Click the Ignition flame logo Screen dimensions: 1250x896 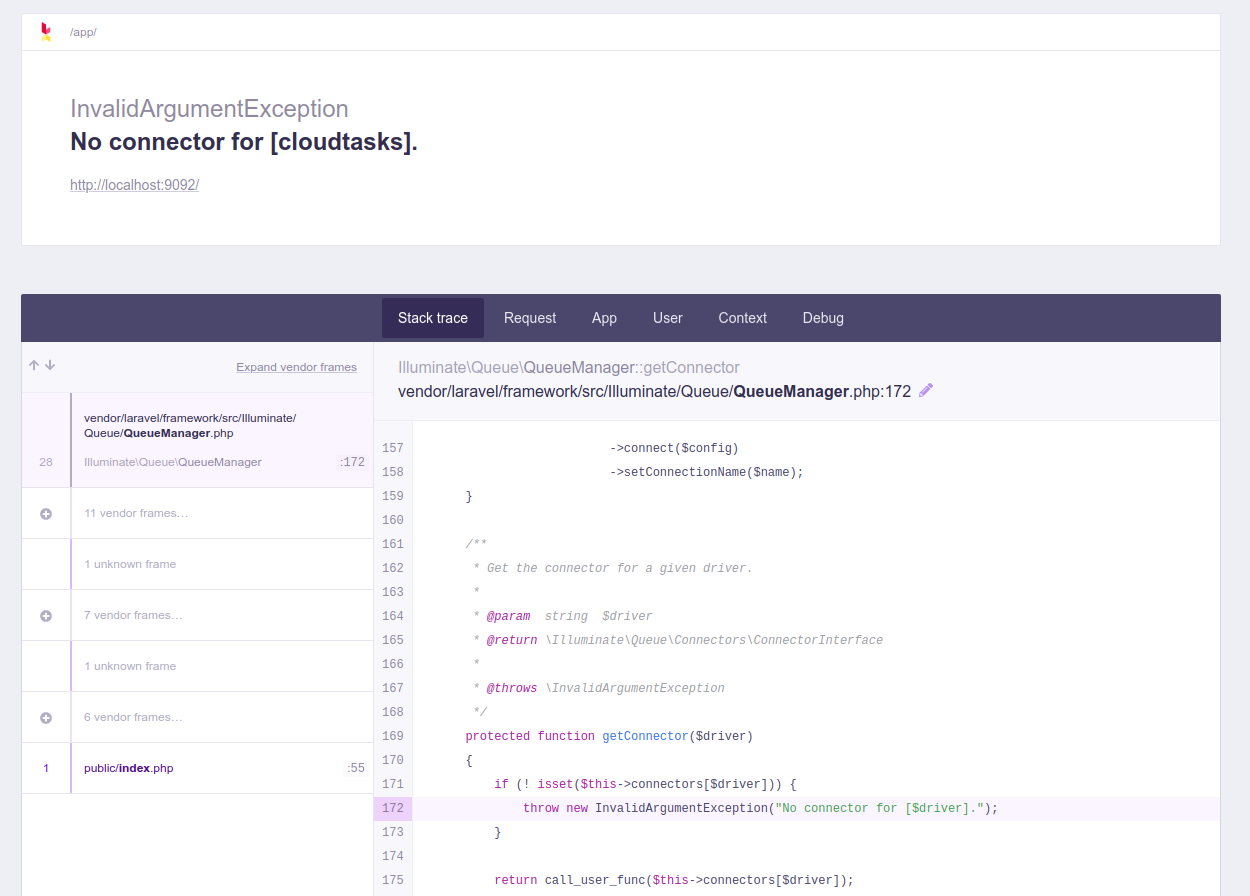click(45, 31)
